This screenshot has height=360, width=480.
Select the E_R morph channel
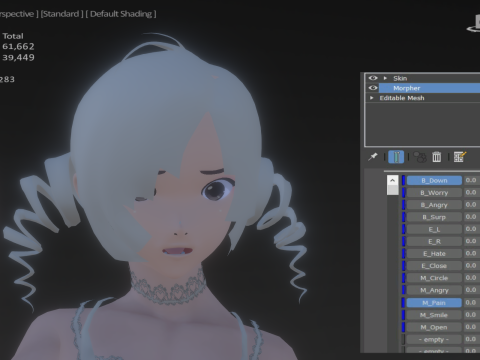click(x=434, y=241)
